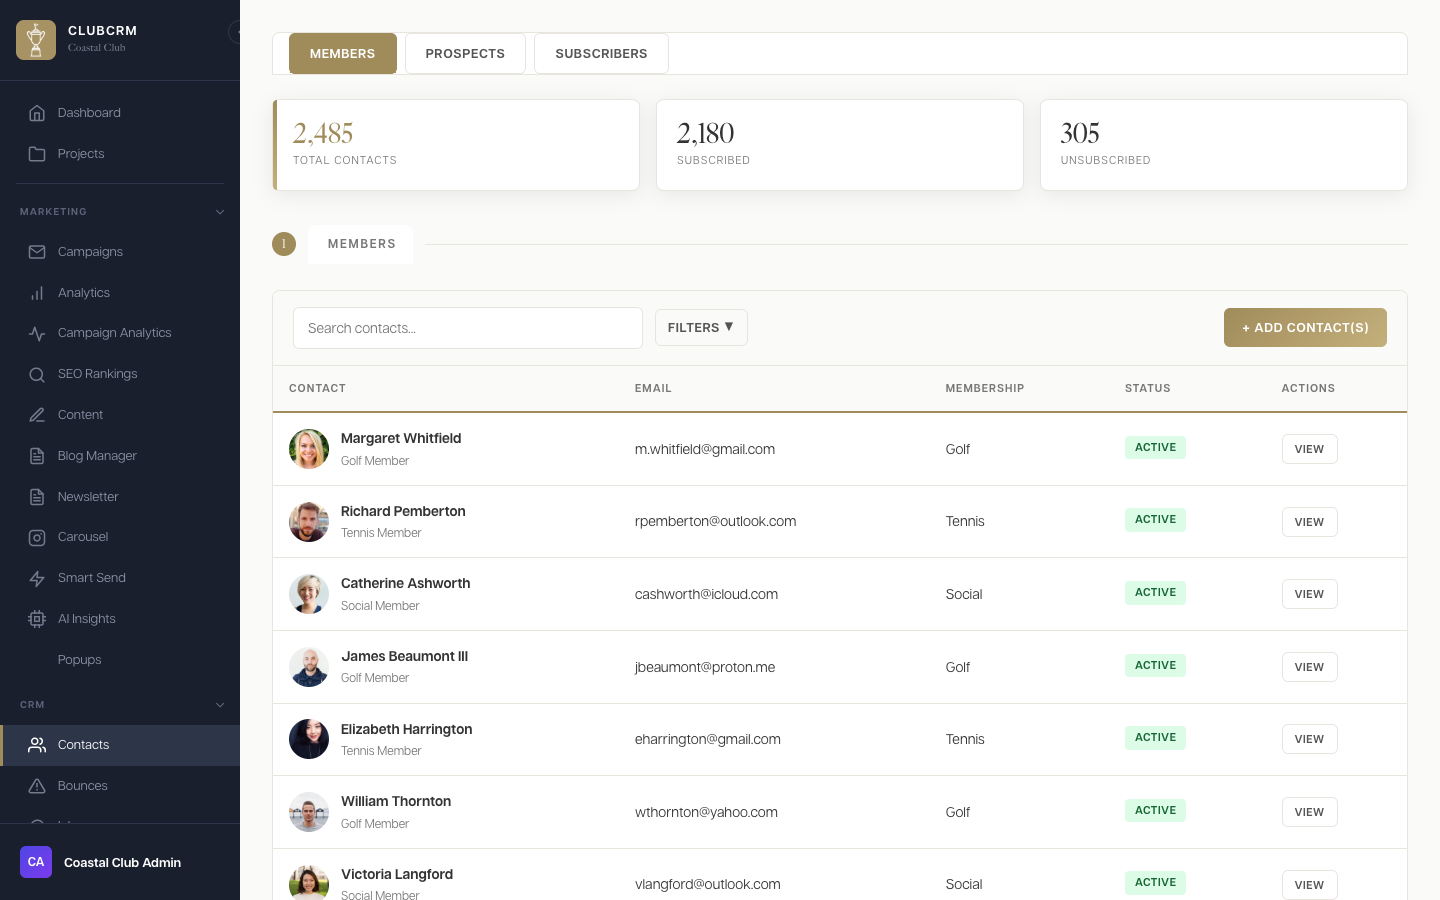Open the Total Contacts stat card
The image size is (1440, 900).
pyautogui.click(x=456, y=144)
